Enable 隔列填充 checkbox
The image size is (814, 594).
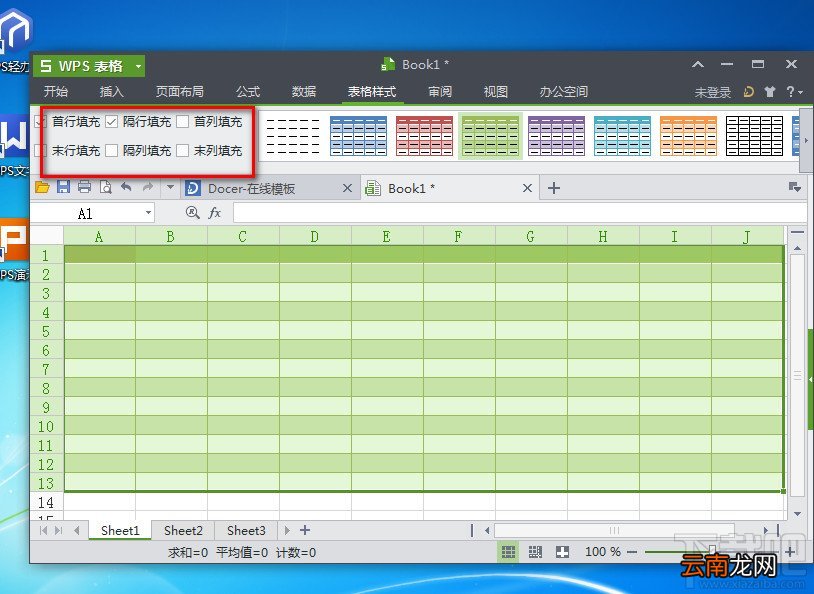click(x=111, y=151)
